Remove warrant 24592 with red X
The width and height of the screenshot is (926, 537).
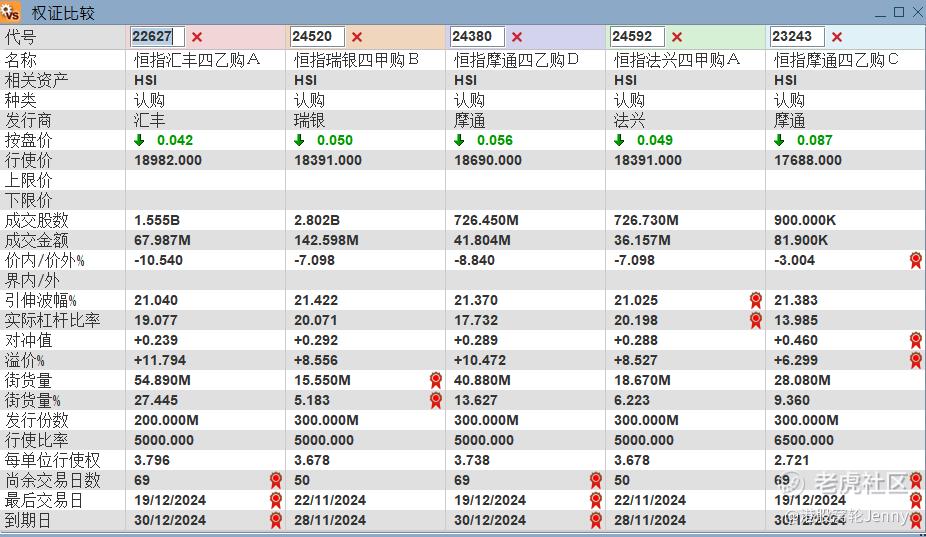pos(677,37)
